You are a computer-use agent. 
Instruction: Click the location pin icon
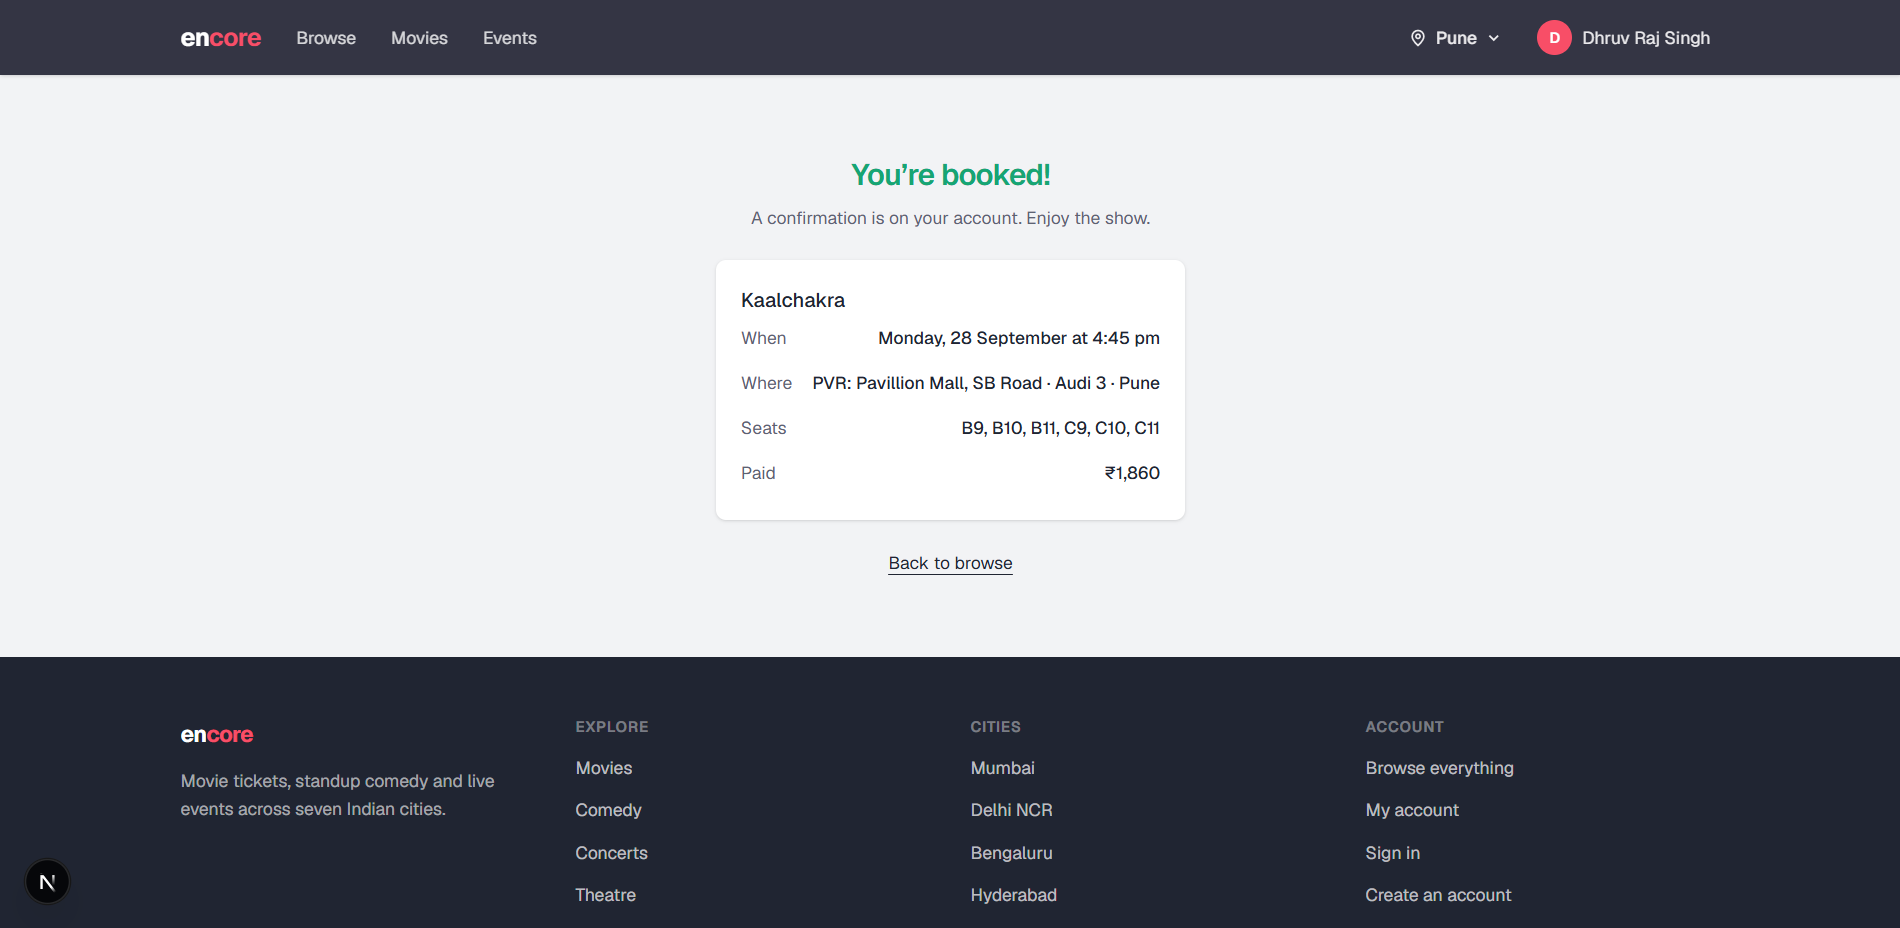point(1417,38)
